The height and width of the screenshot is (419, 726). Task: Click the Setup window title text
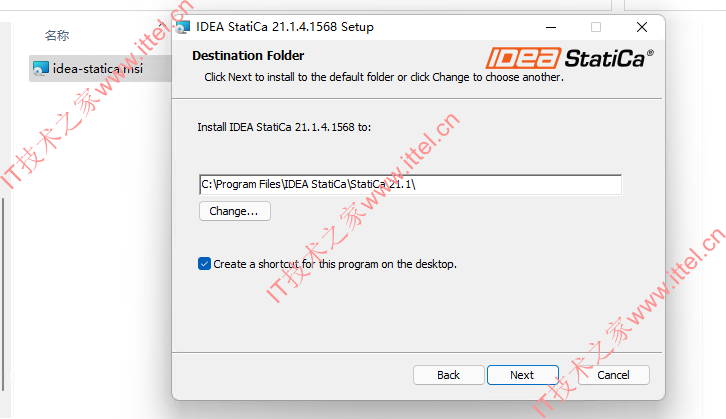[285, 27]
